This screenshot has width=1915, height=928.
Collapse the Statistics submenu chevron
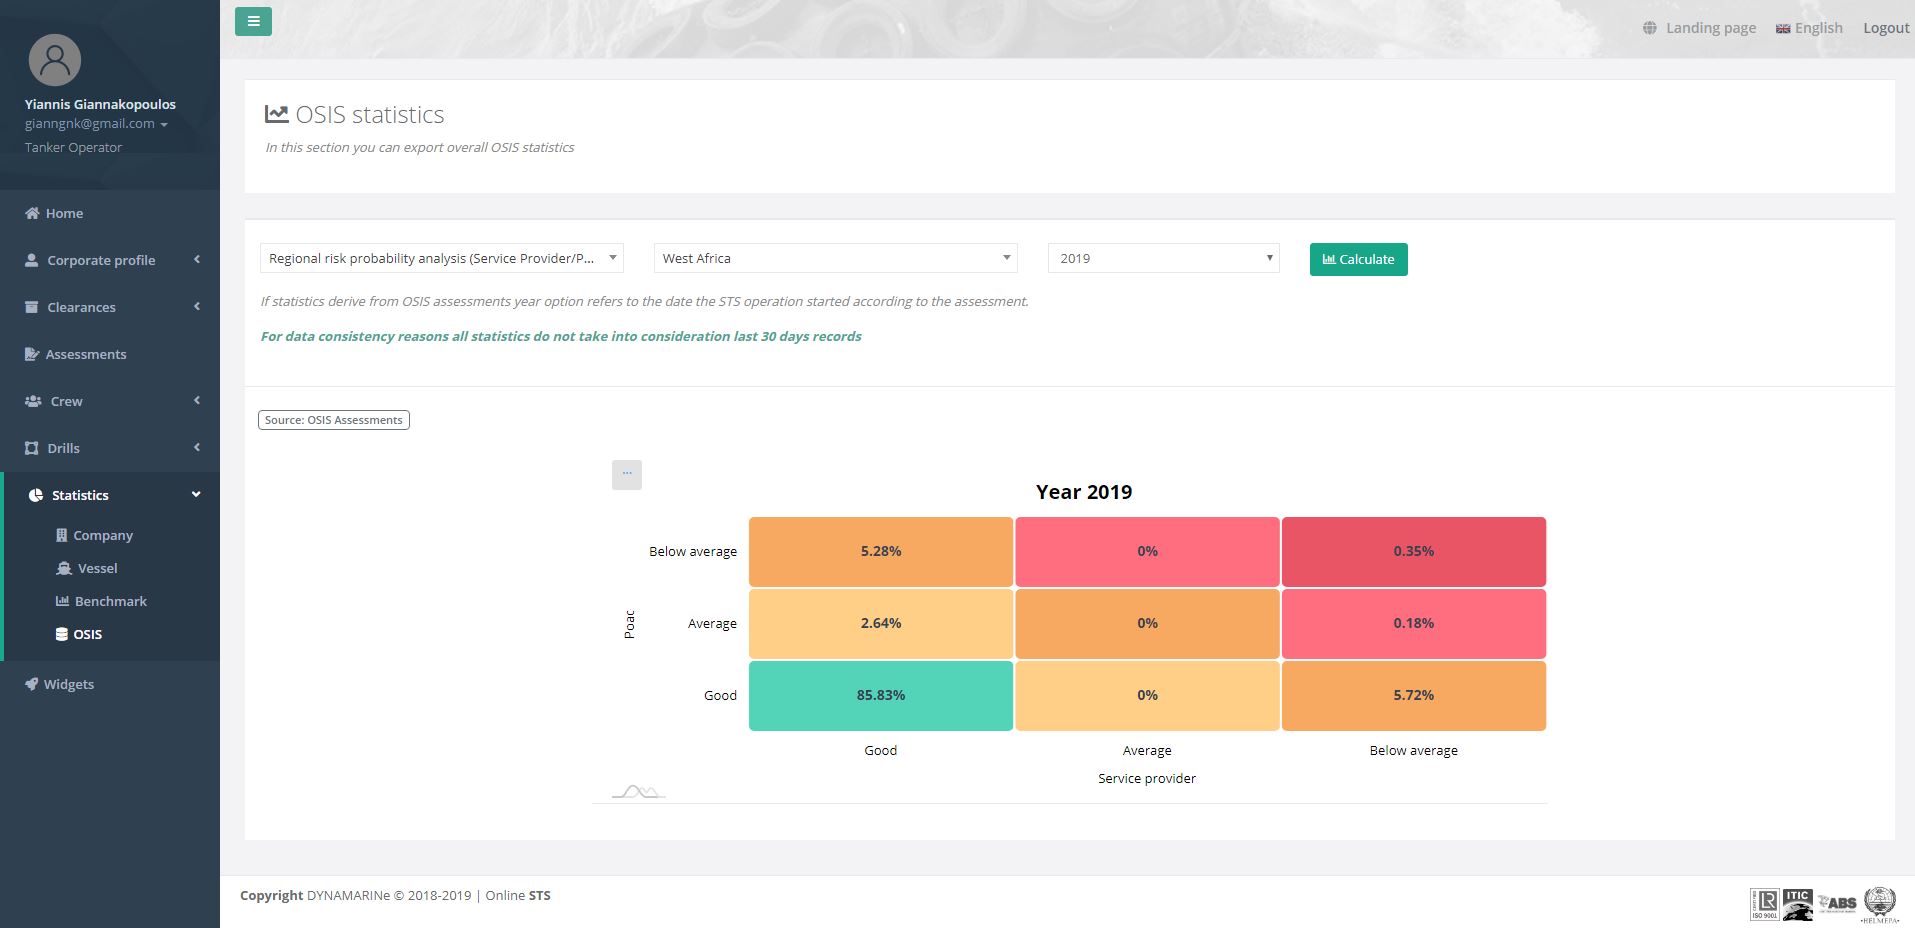pyautogui.click(x=196, y=494)
